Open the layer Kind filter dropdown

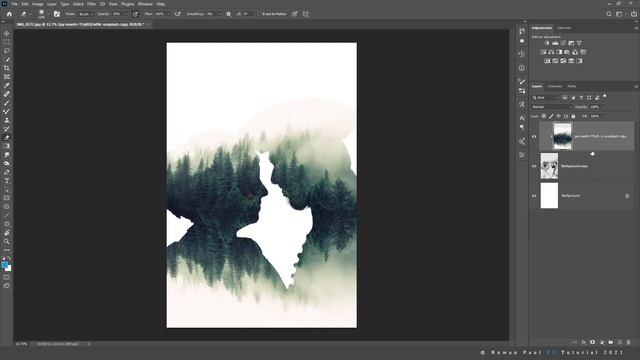[x=545, y=98]
